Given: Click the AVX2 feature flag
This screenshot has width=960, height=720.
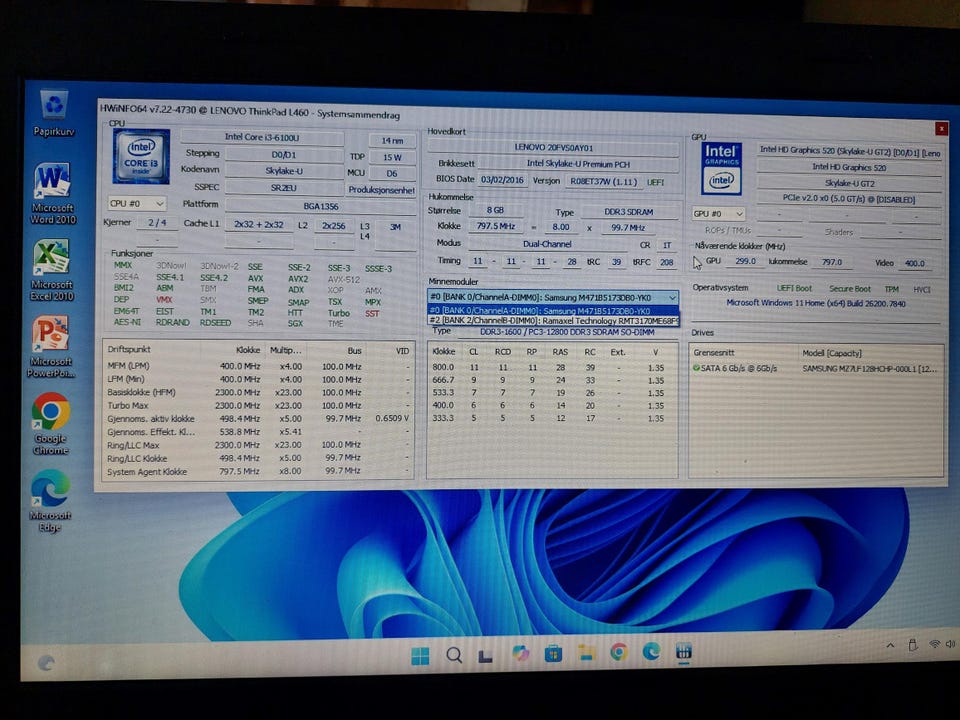Looking at the screenshot, I should (298, 279).
